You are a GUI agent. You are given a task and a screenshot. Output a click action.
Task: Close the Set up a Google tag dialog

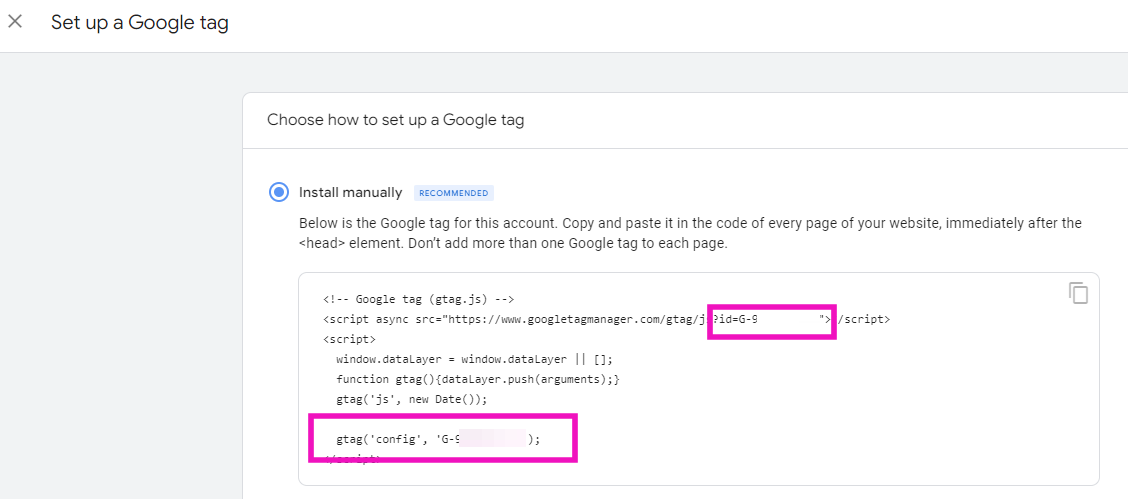[15, 22]
